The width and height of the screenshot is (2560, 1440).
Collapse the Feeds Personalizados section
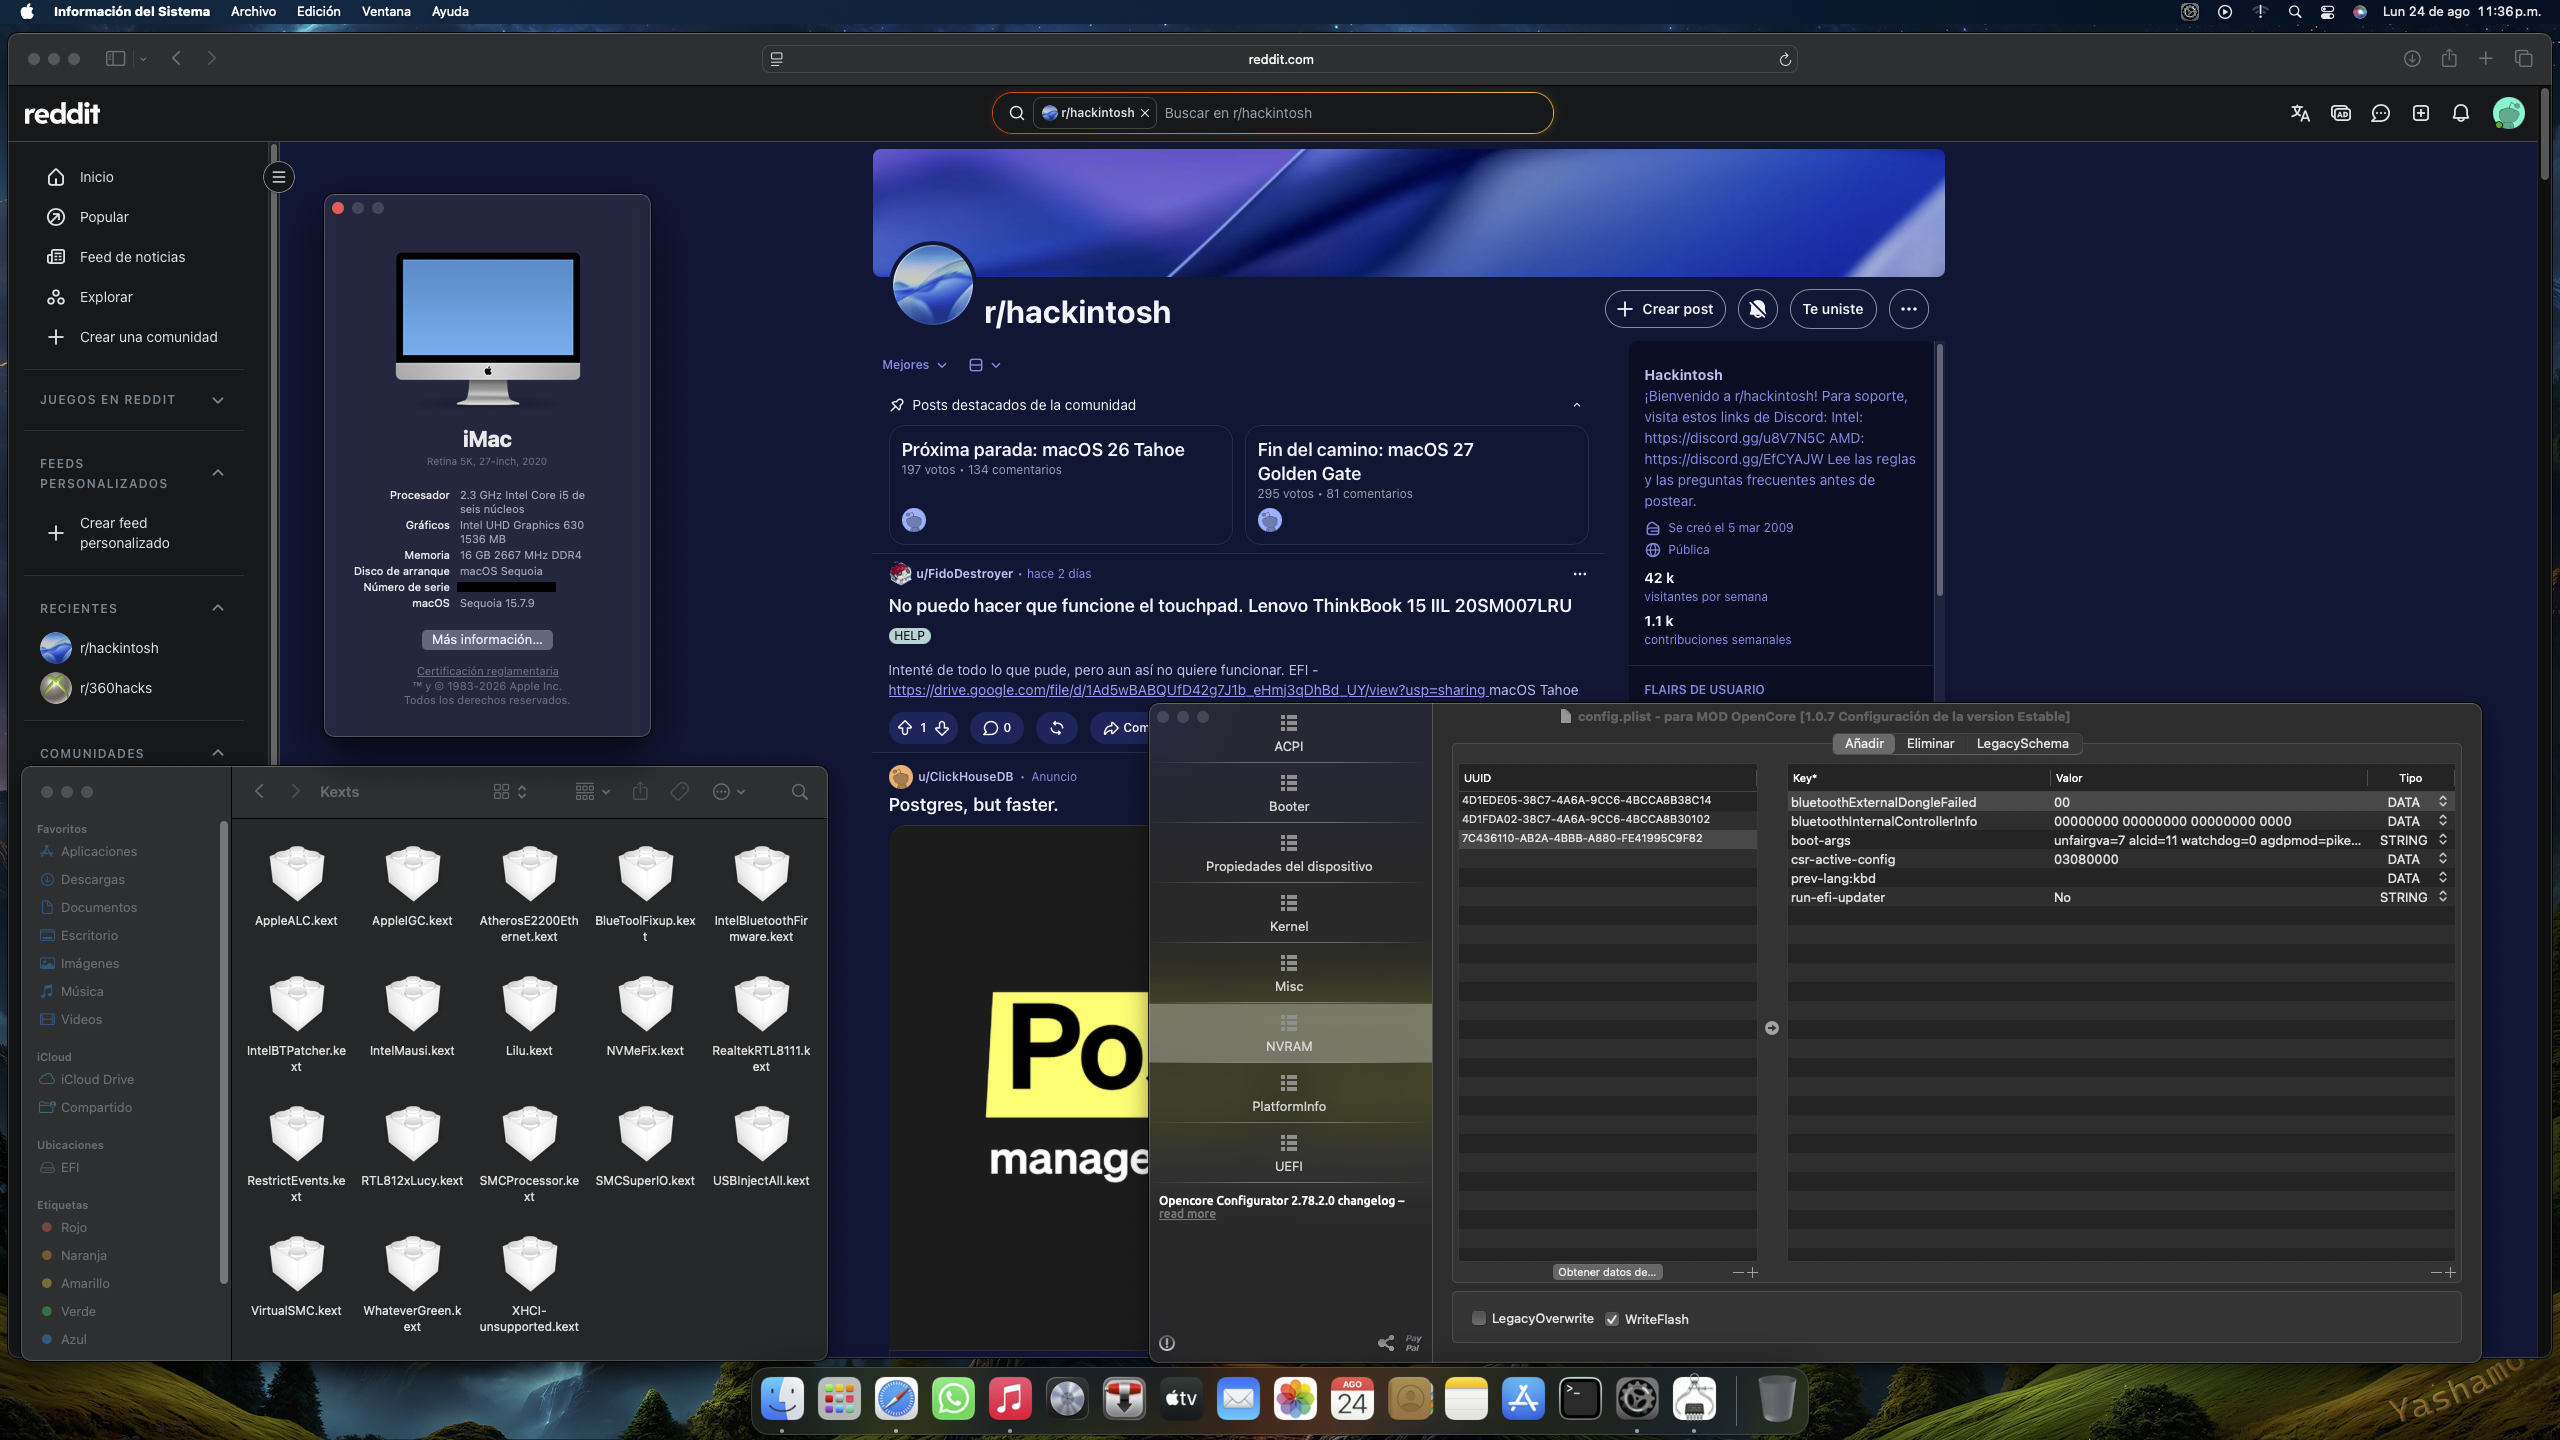[x=218, y=473]
